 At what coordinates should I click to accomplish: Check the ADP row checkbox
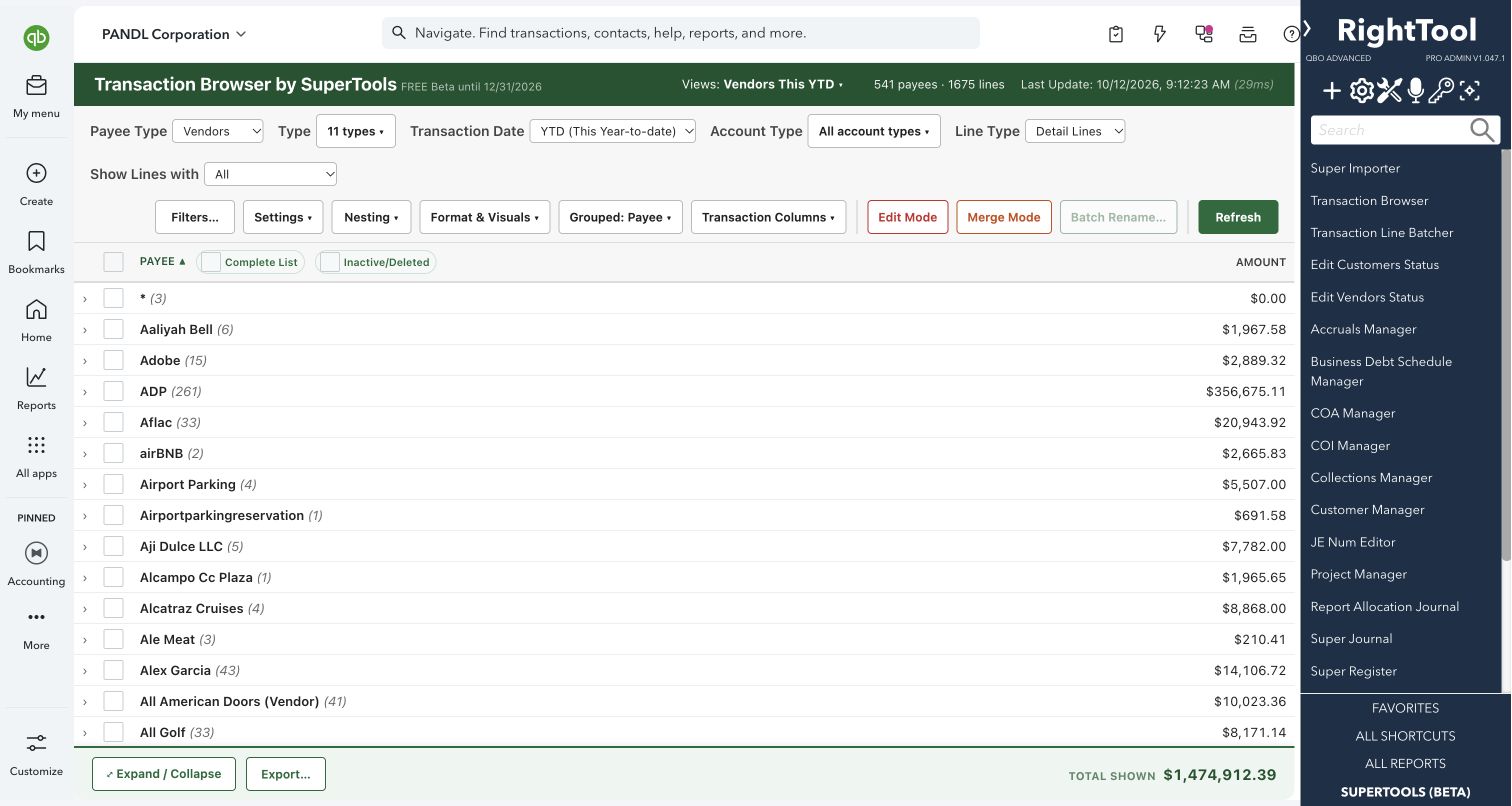click(114, 391)
